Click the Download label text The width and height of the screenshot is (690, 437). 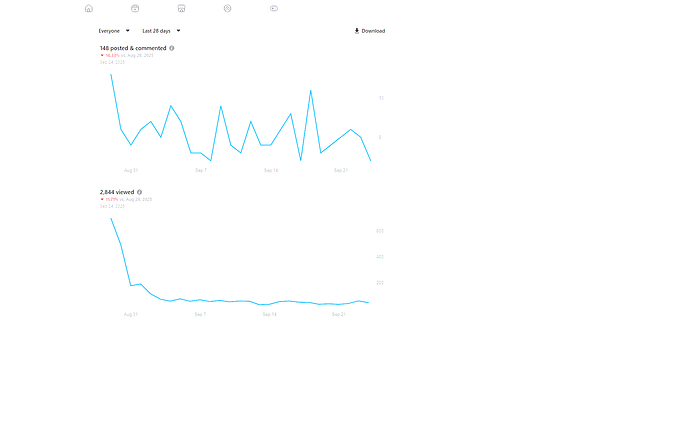(373, 31)
